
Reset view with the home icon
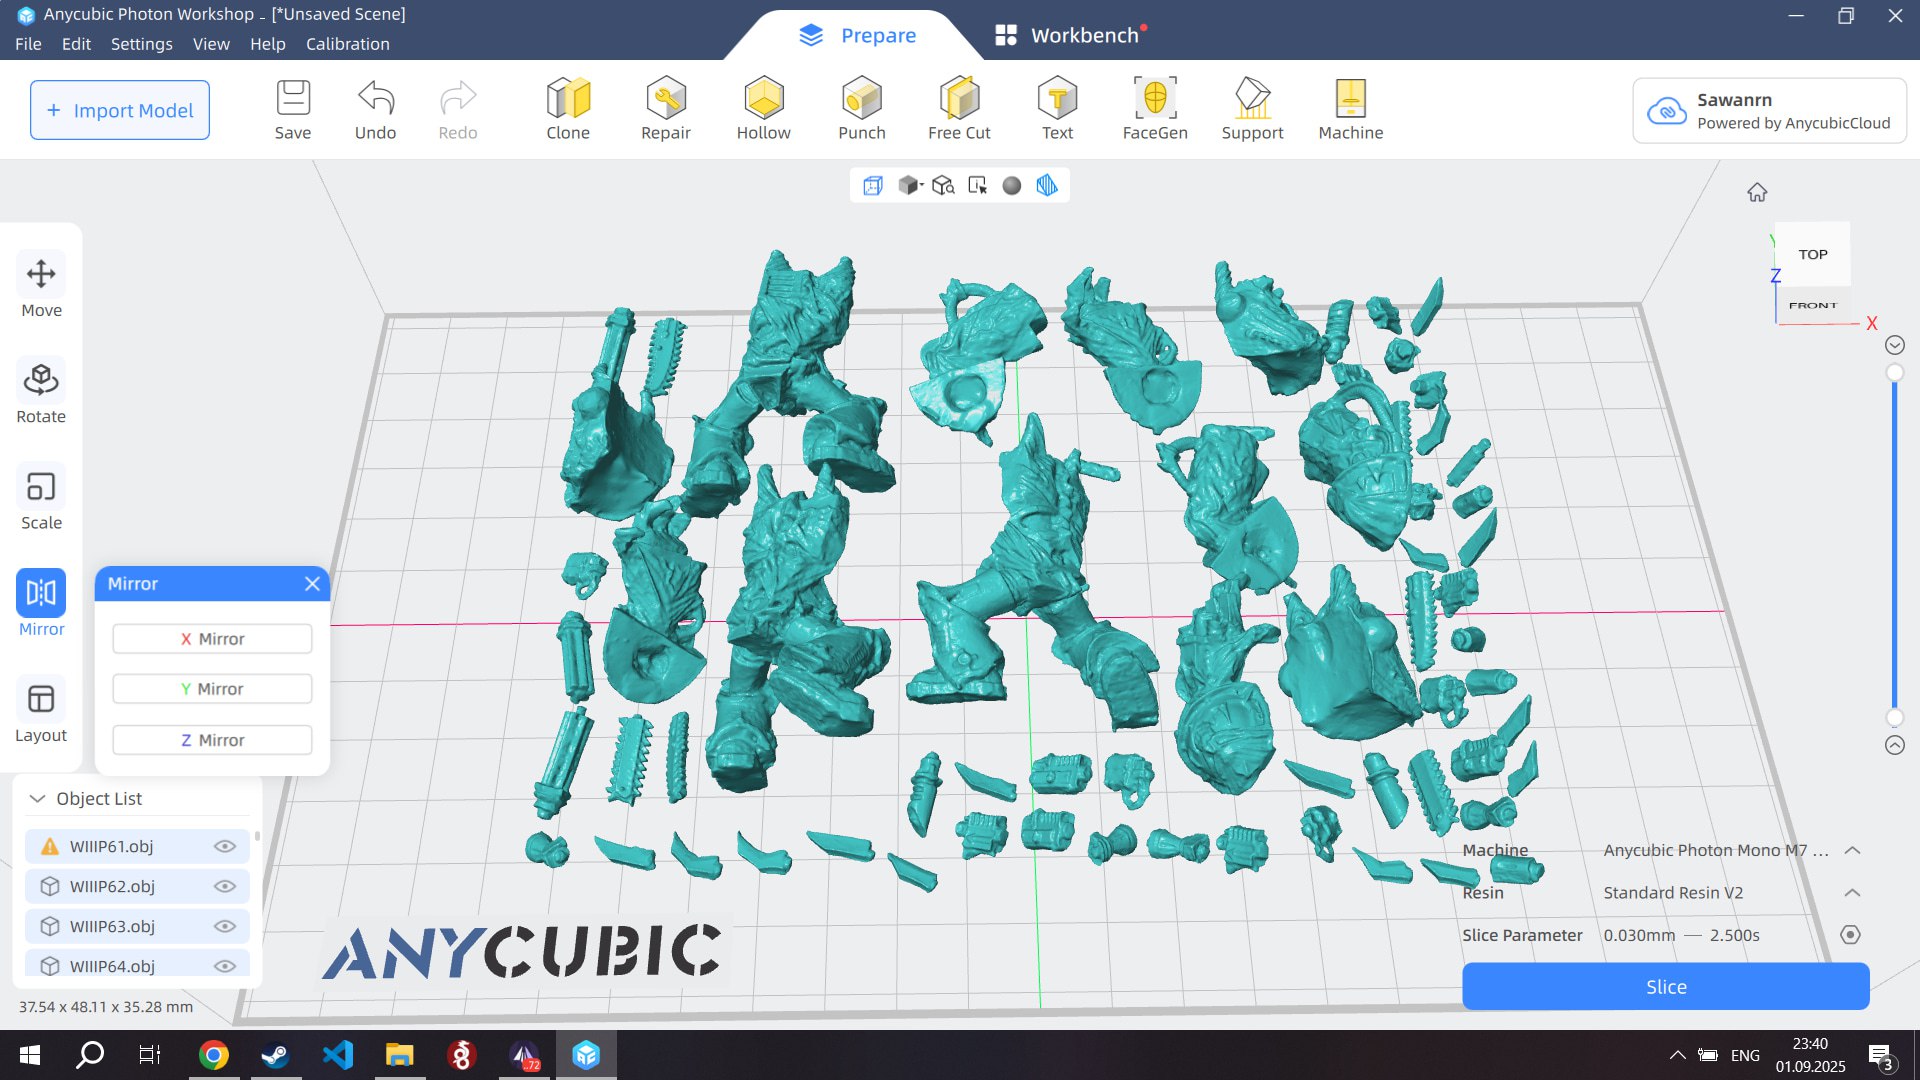(x=1757, y=192)
